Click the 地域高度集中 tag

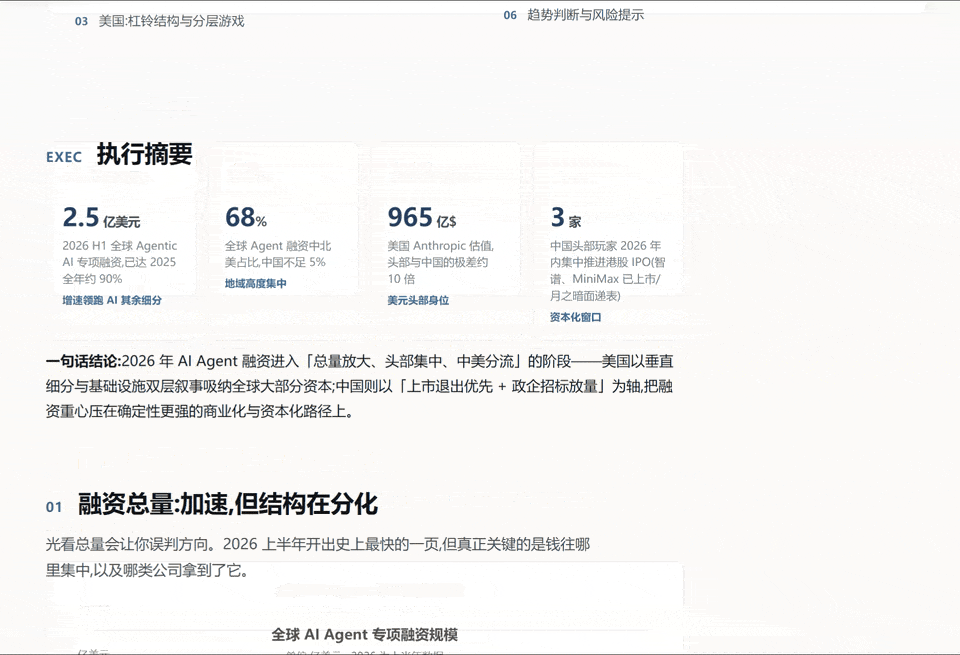tap(255, 283)
